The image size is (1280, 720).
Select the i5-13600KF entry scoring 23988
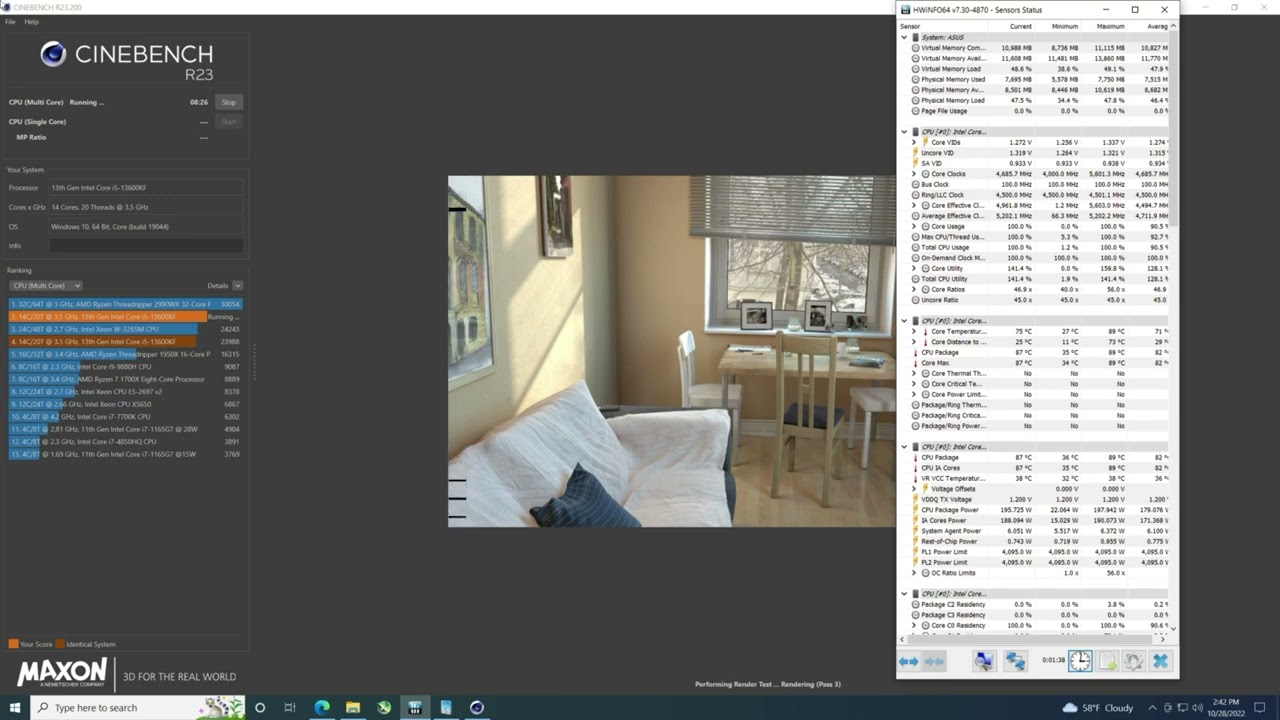point(125,341)
